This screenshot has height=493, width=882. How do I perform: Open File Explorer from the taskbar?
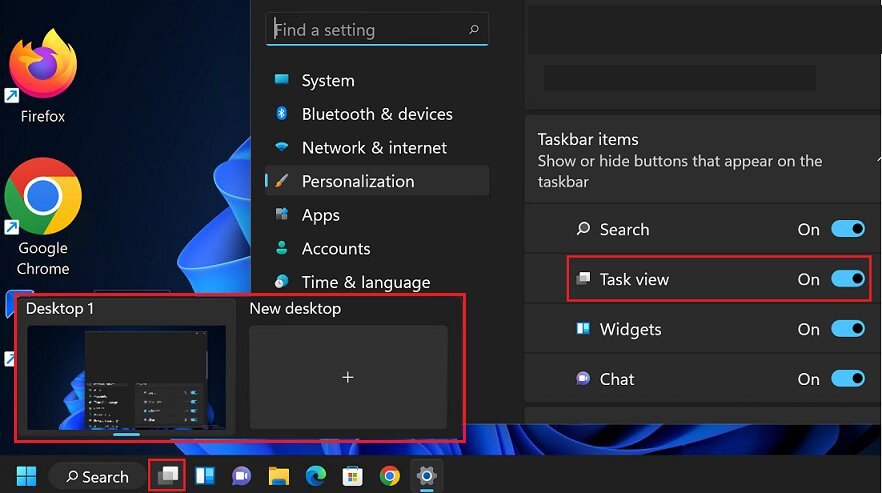point(279,476)
